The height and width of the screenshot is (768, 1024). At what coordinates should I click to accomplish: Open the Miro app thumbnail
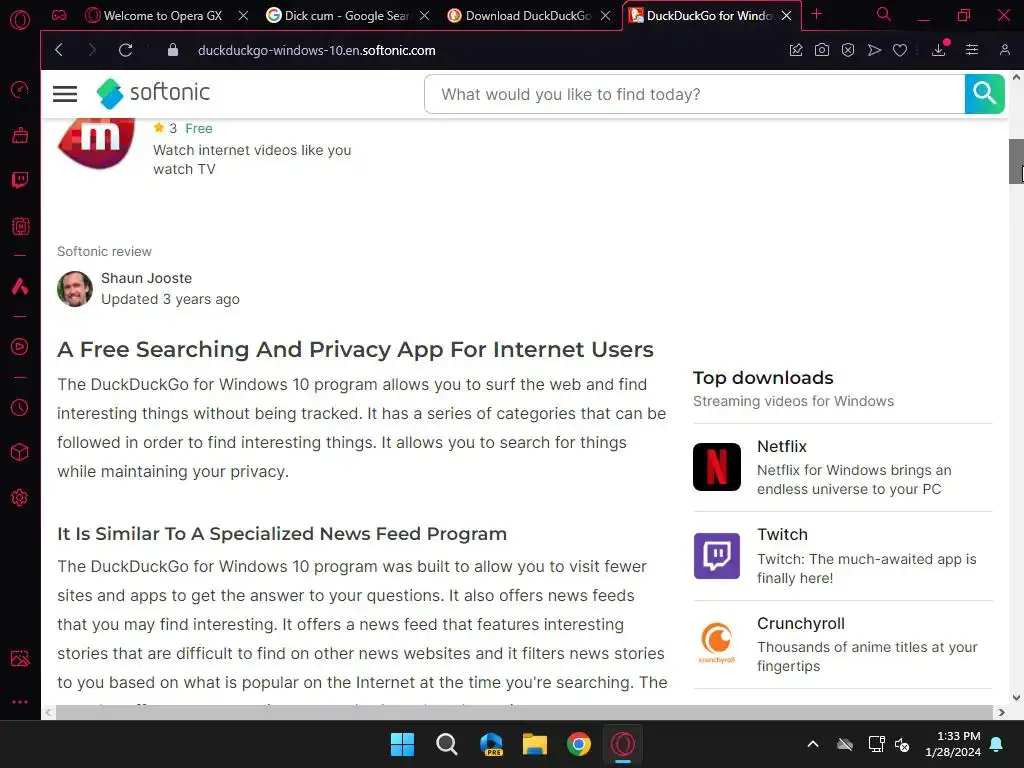pos(97,142)
